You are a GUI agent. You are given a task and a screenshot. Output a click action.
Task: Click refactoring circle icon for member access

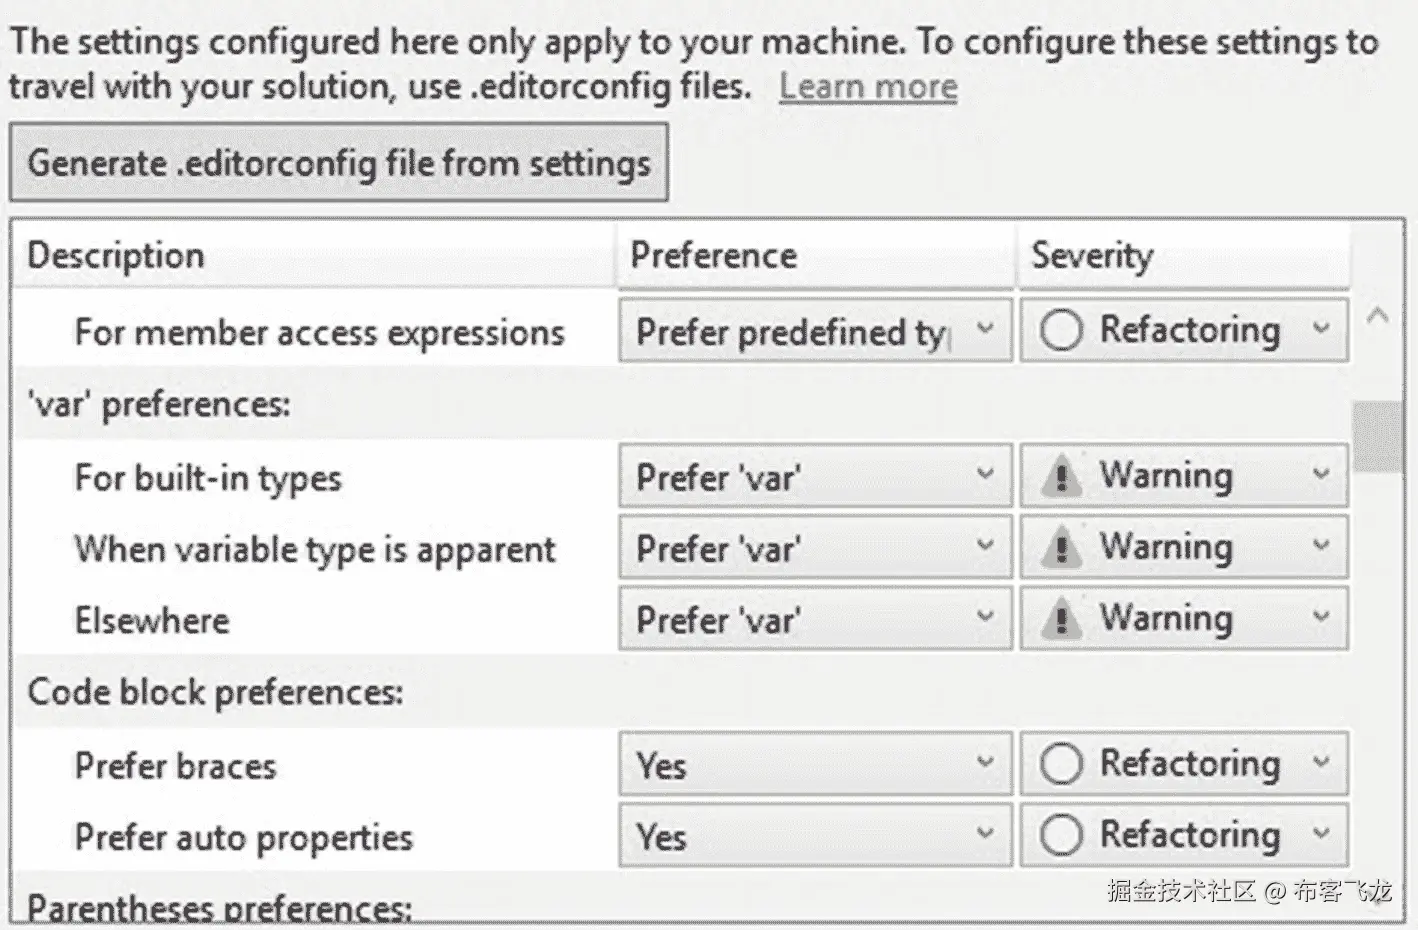pyautogui.click(x=1061, y=330)
